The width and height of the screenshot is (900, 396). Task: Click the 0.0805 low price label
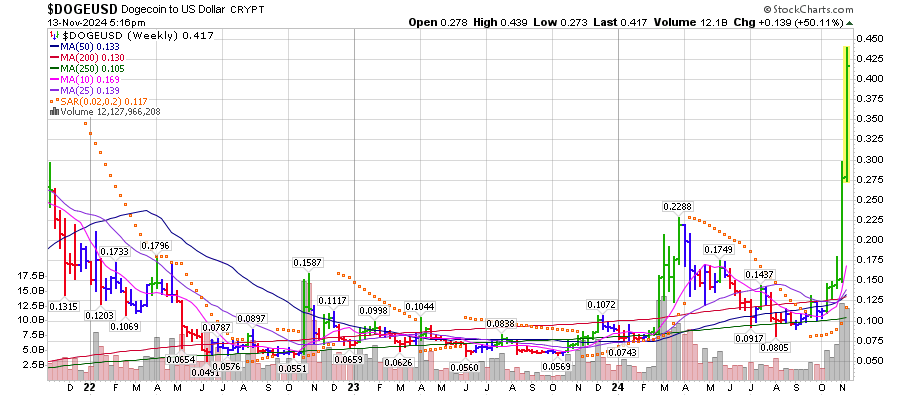775,347
